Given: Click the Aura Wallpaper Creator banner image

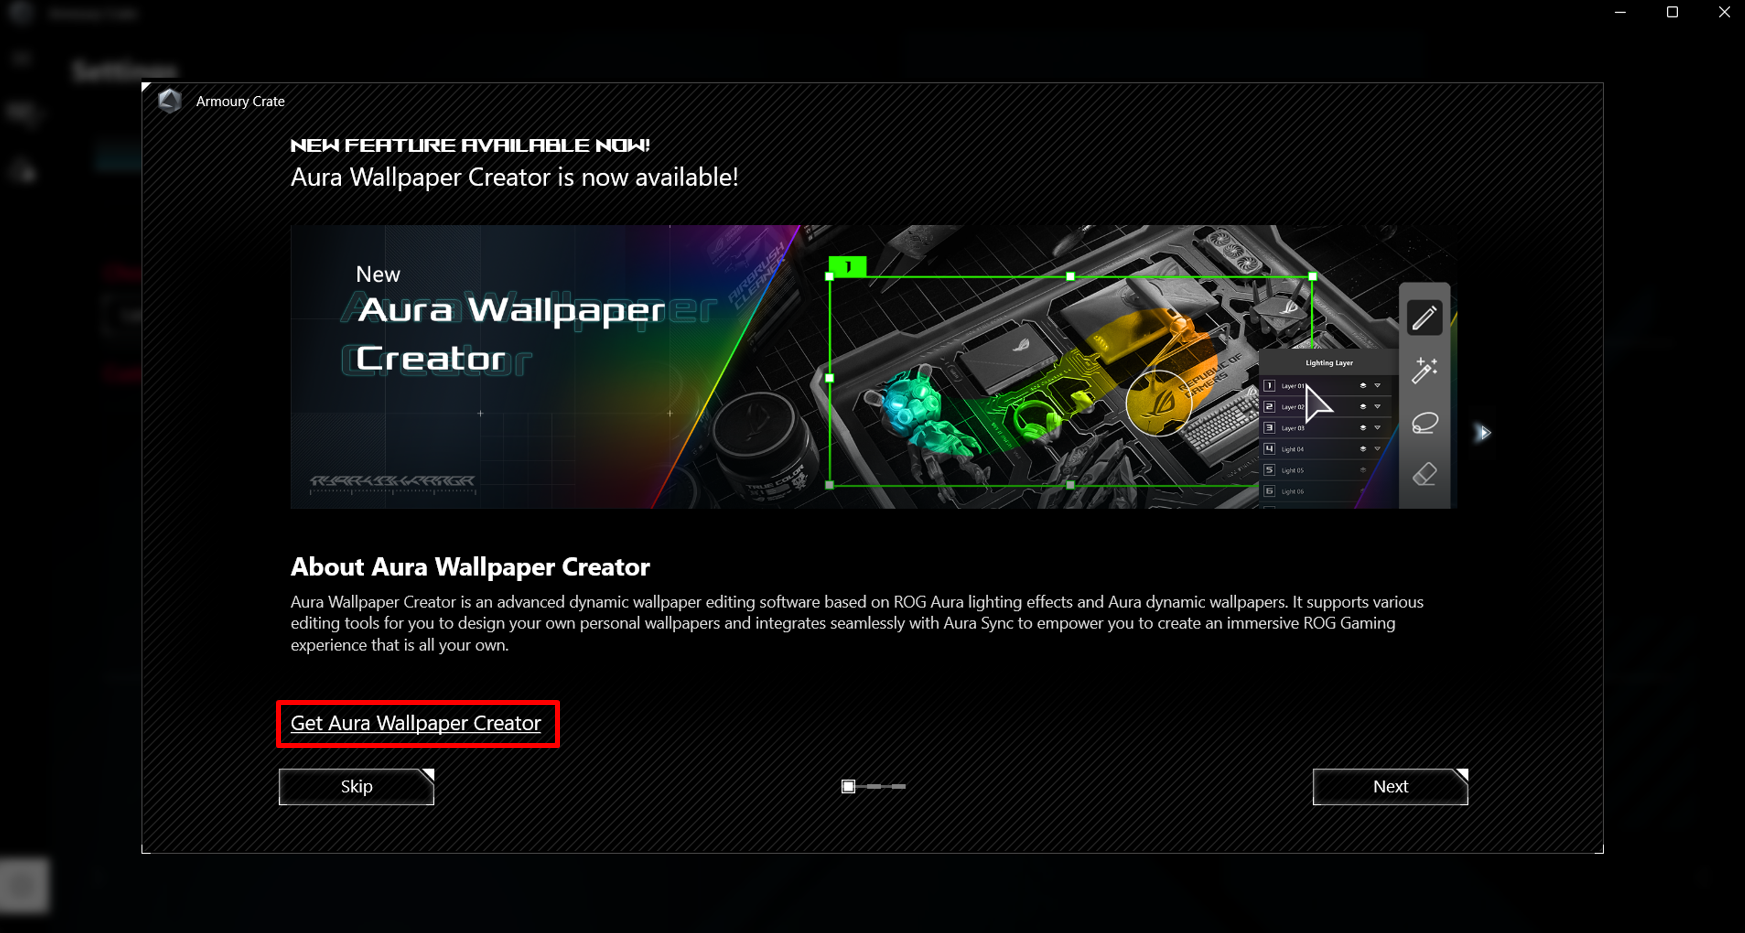Looking at the screenshot, I should click(873, 367).
